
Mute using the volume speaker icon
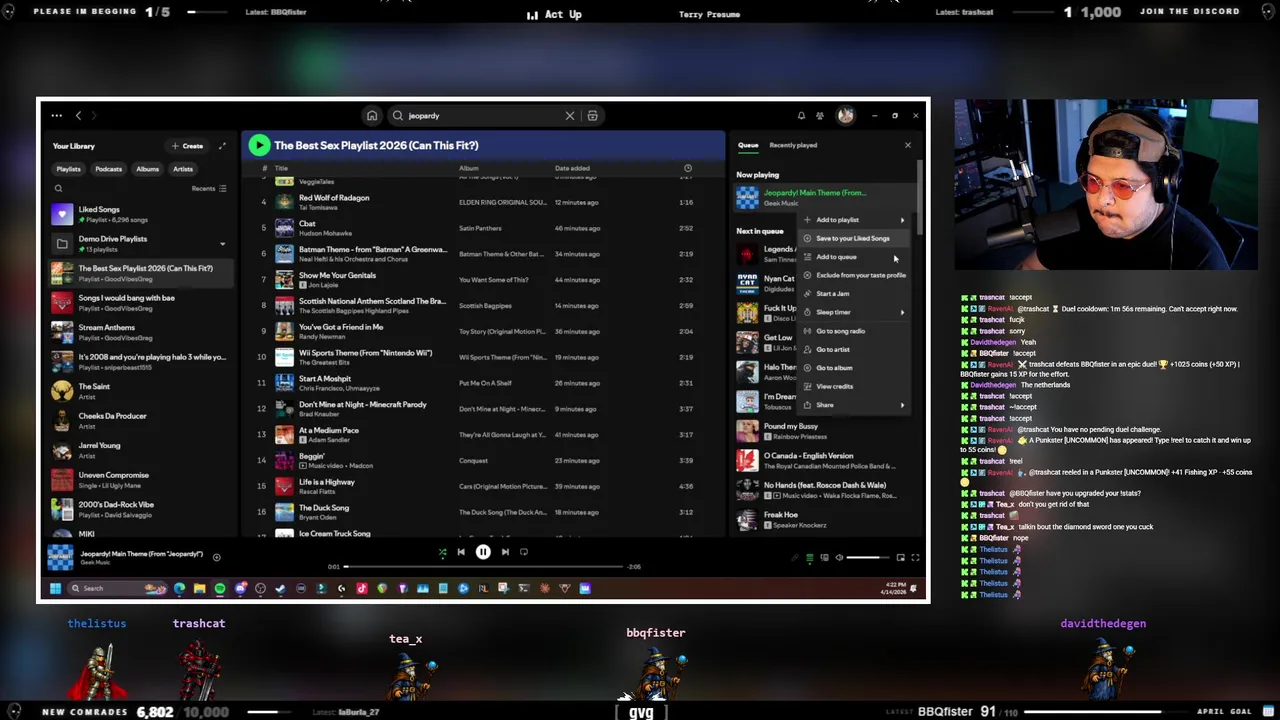click(839, 558)
